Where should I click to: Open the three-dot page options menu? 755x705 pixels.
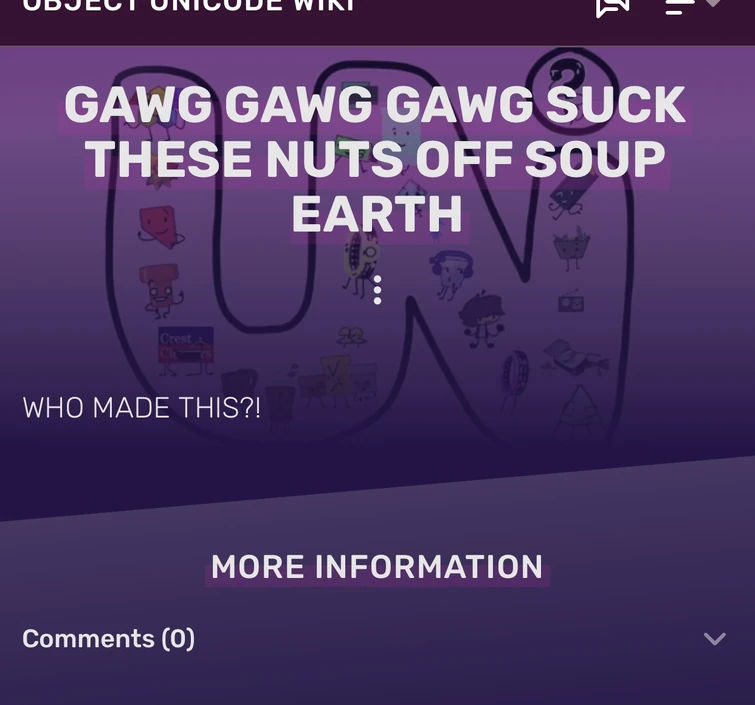(378, 290)
